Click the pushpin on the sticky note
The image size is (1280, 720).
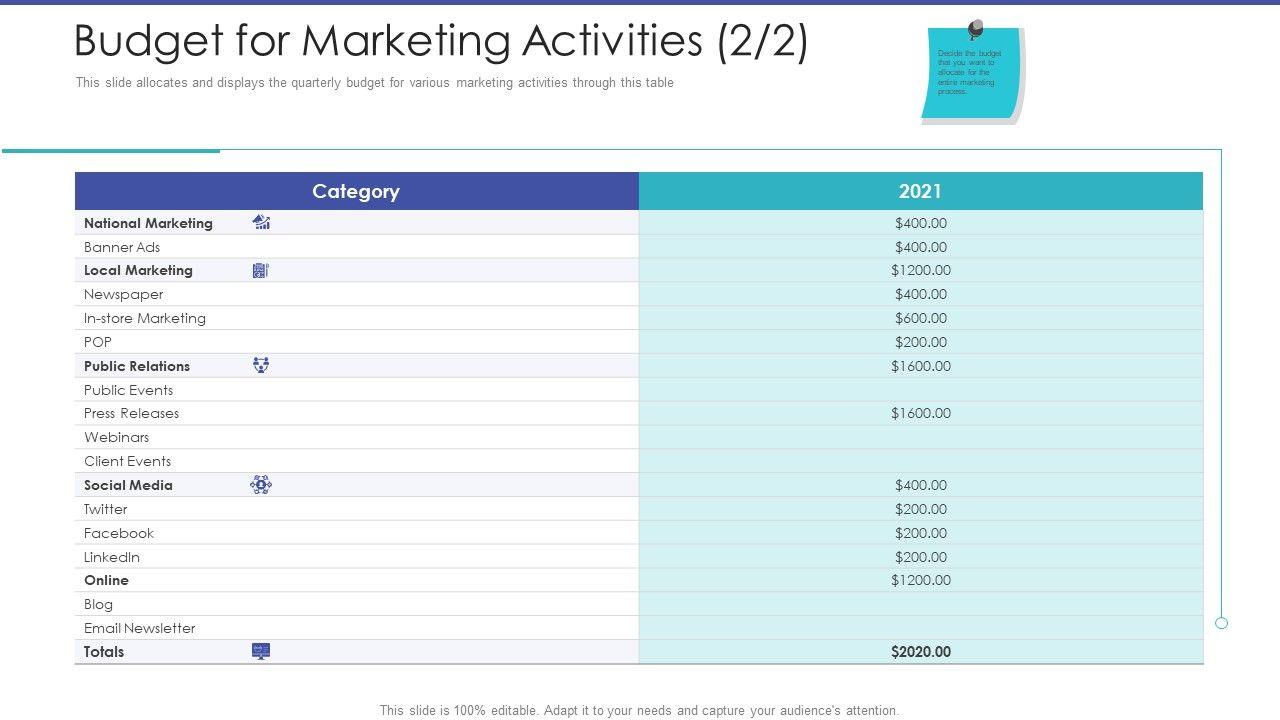(x=975, y=29)
